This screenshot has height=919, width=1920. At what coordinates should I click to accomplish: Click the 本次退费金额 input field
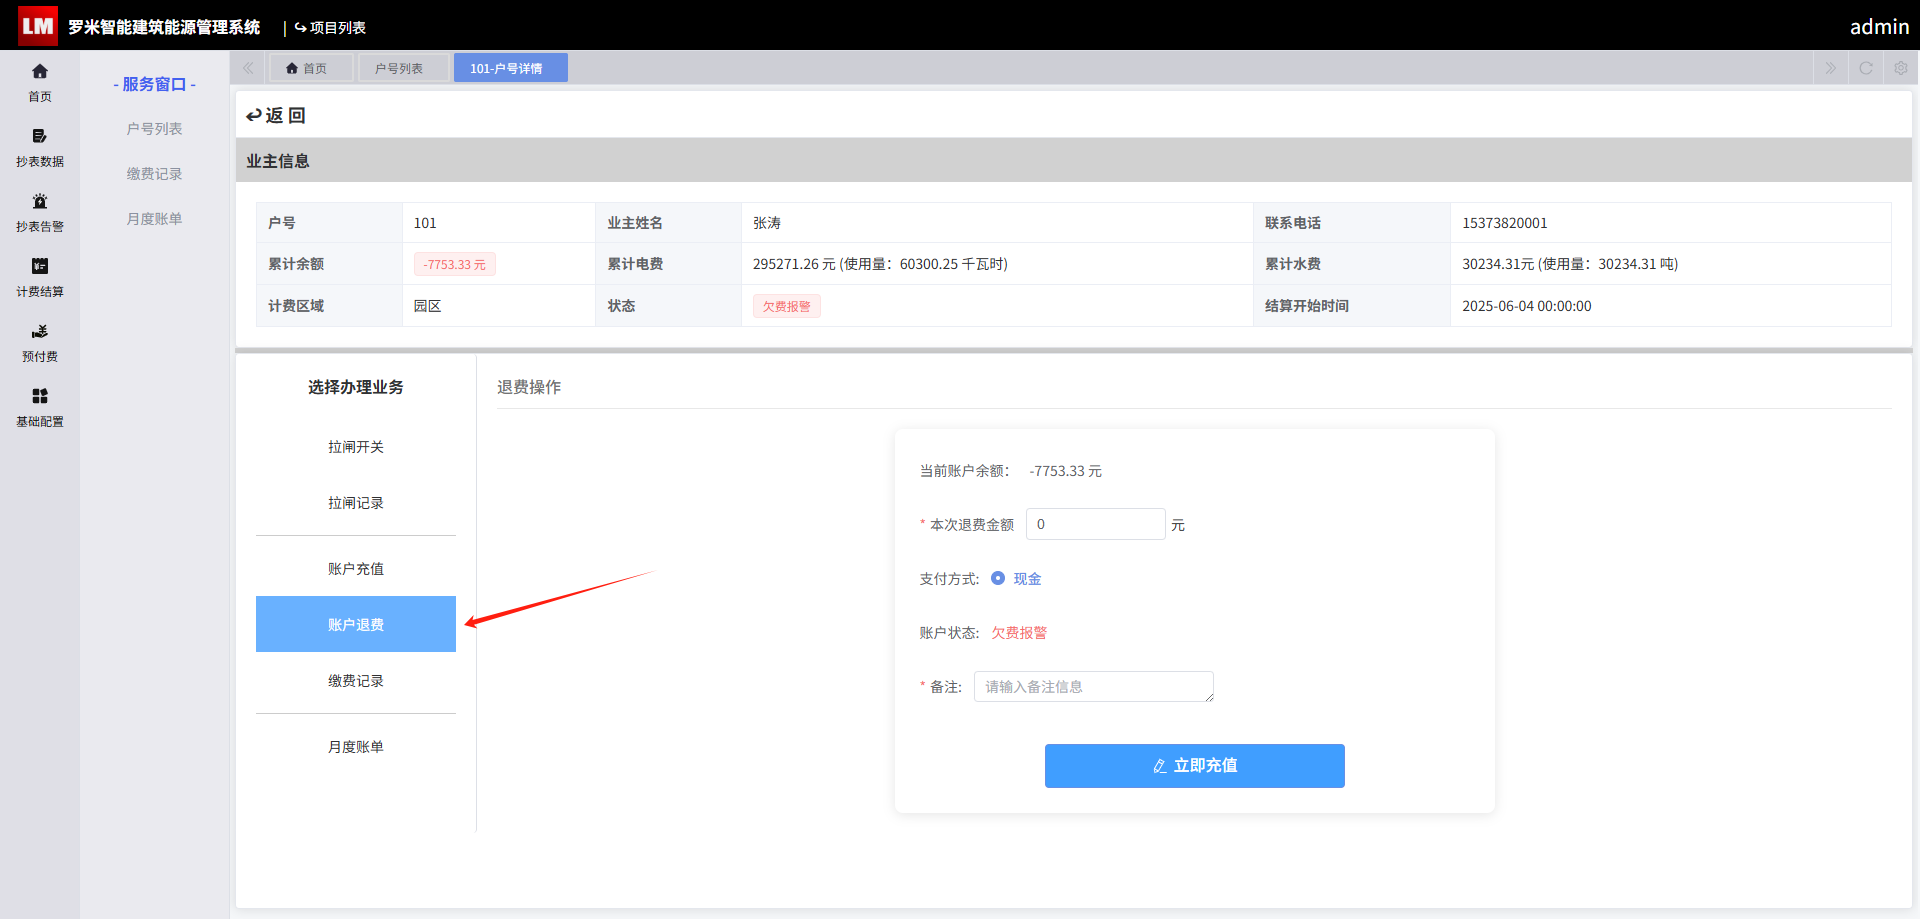click(1096, 524)
